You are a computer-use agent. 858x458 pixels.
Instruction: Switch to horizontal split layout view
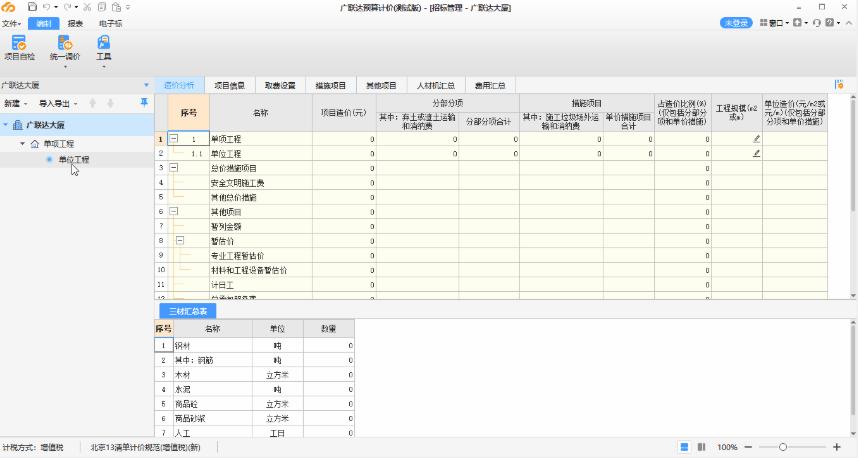(685, 447)
